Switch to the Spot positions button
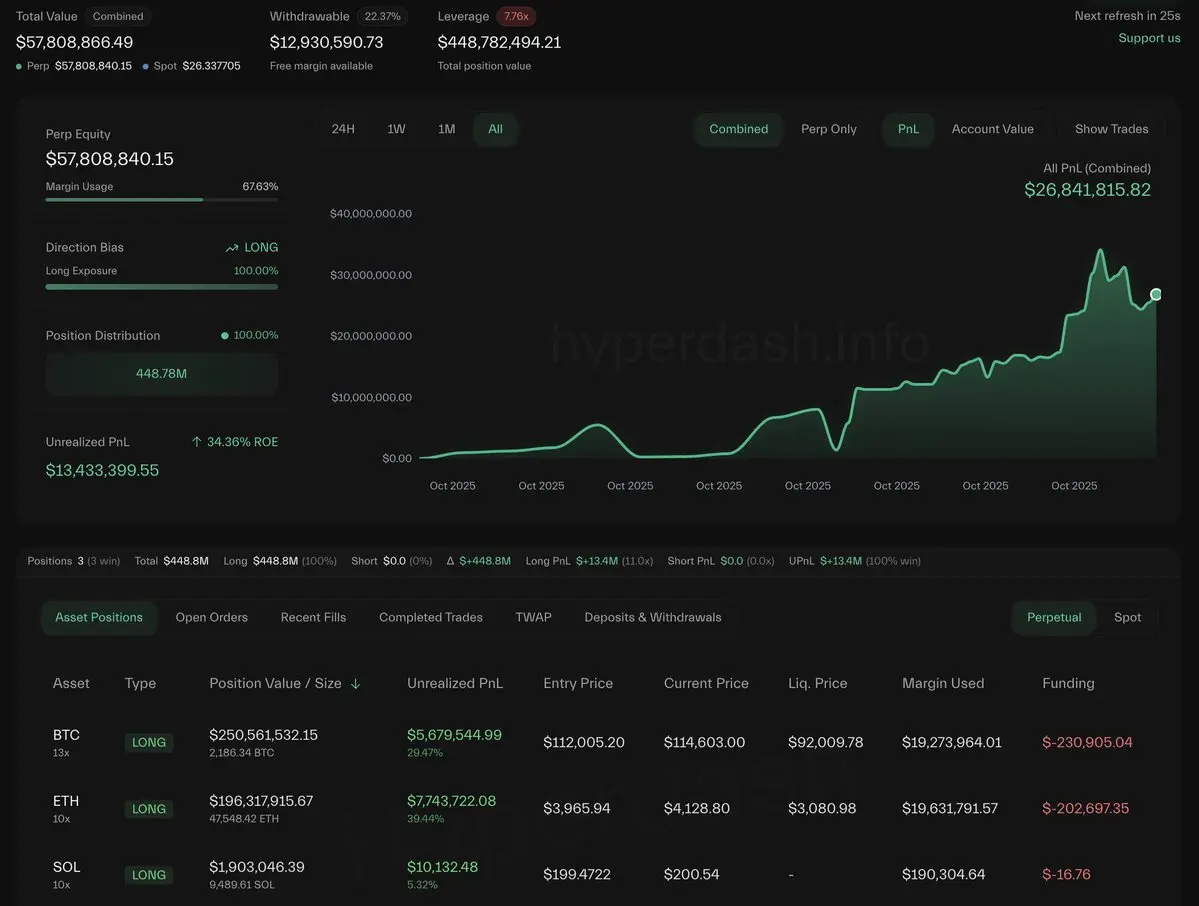Viewport: 1199px width, 906px height. coord(1127,617)
